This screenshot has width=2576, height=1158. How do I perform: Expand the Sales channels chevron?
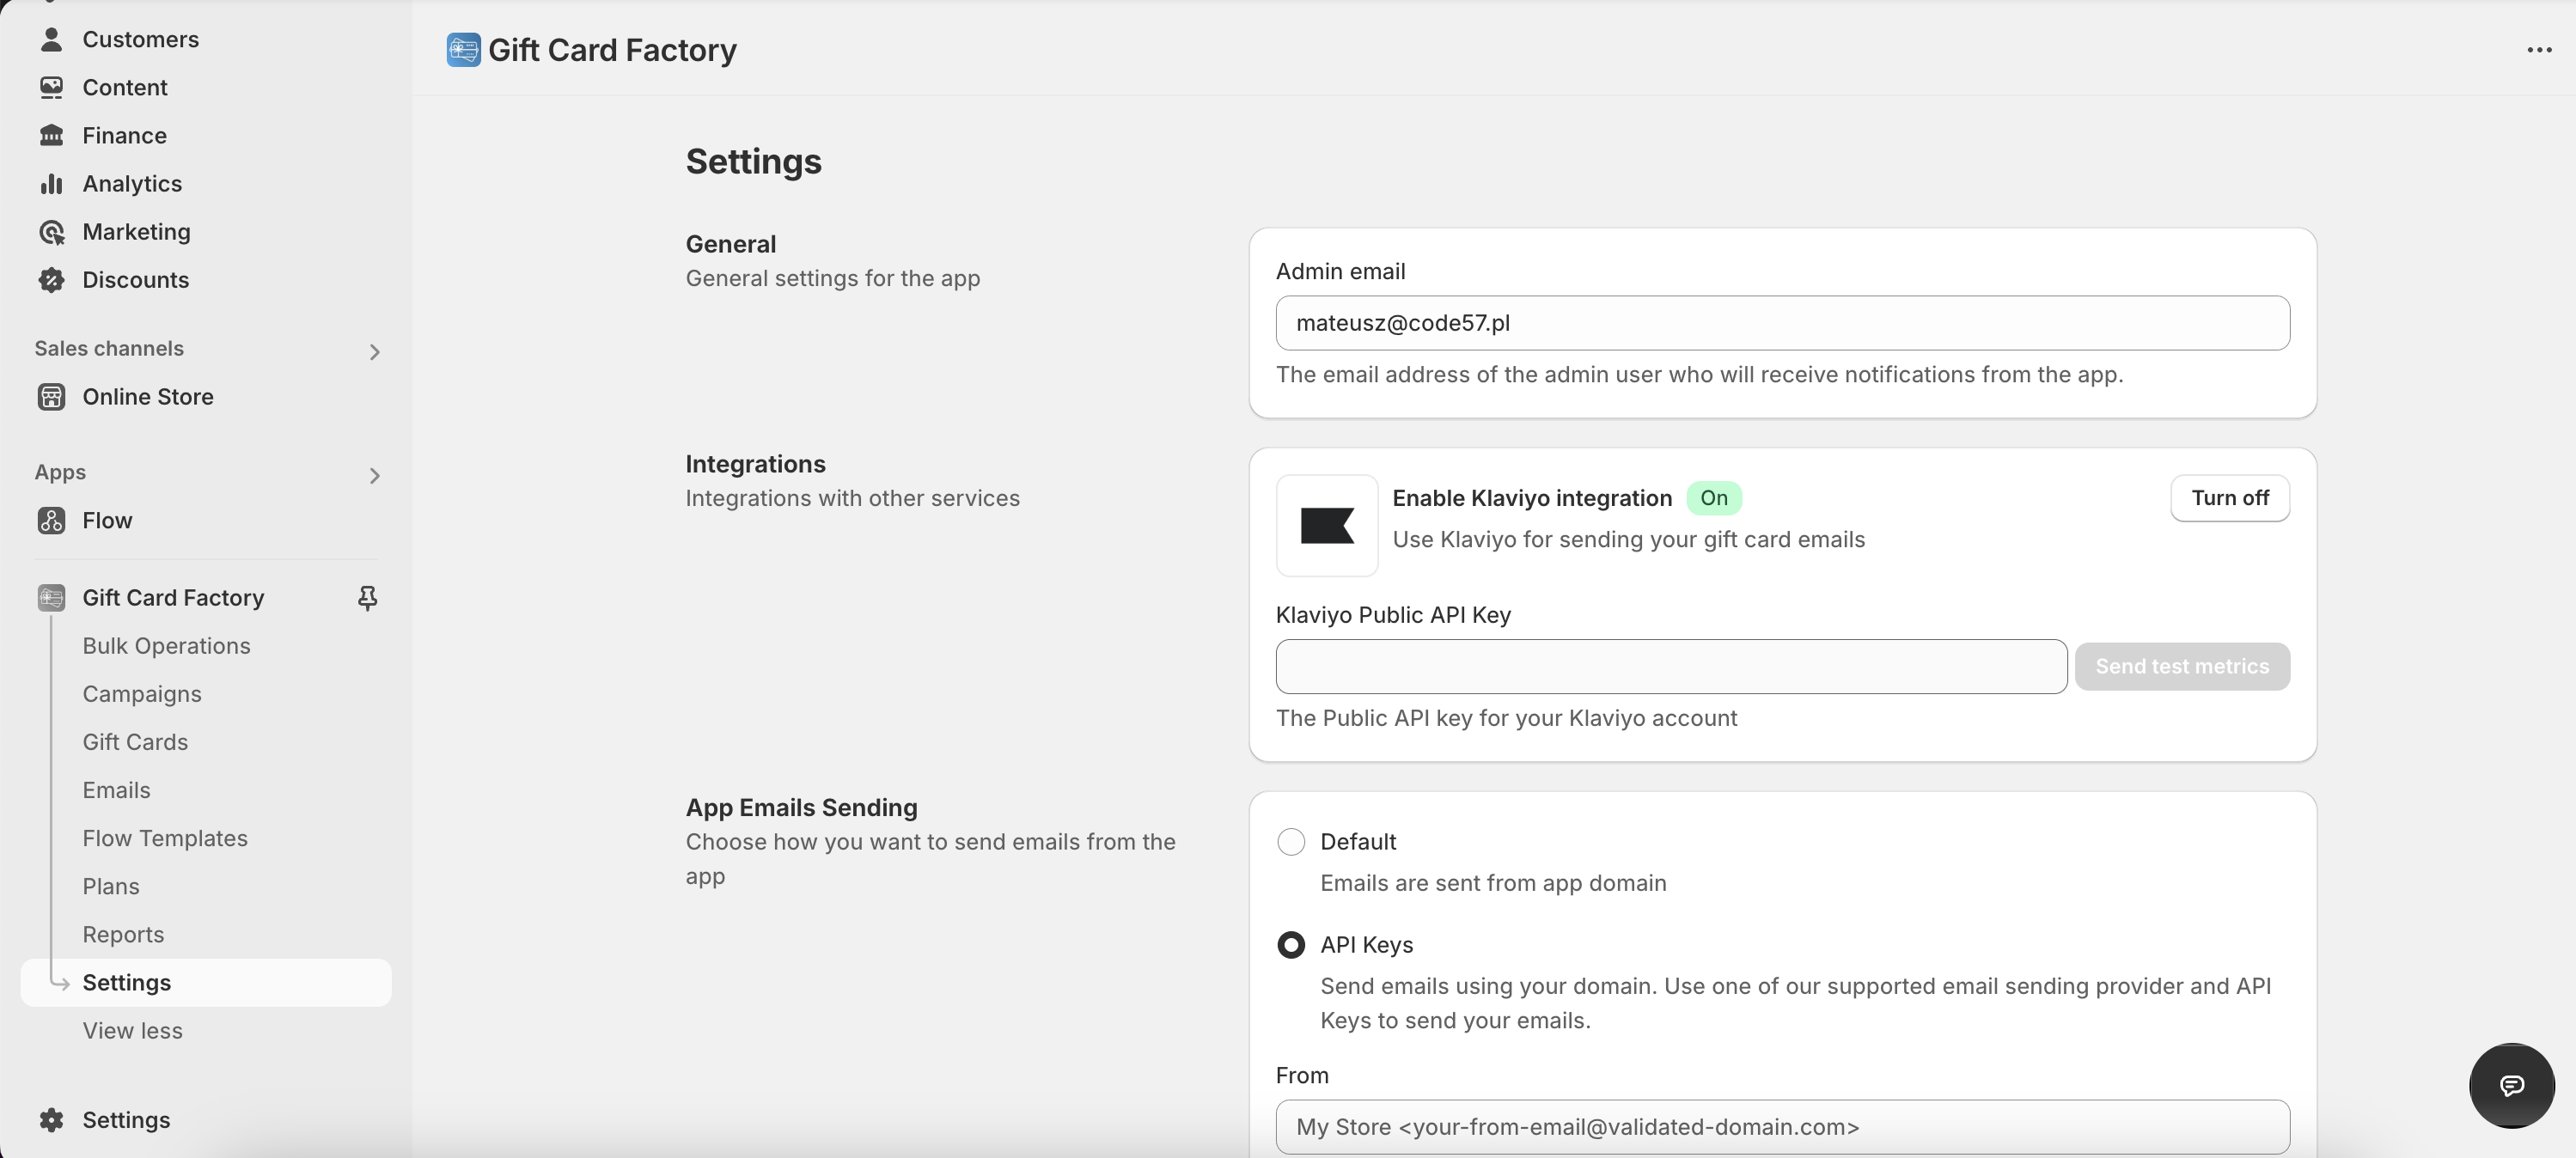tap(374, 352)
